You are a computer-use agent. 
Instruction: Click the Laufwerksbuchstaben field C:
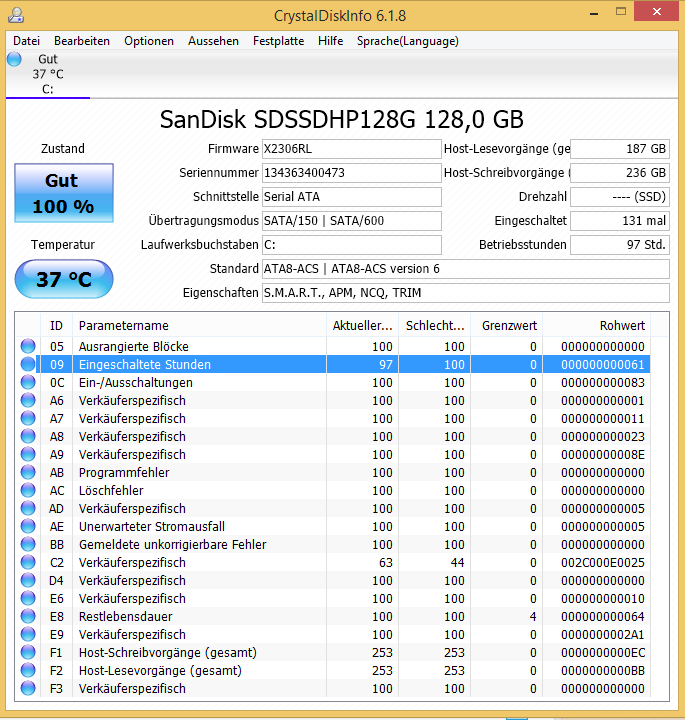[352, 245]
